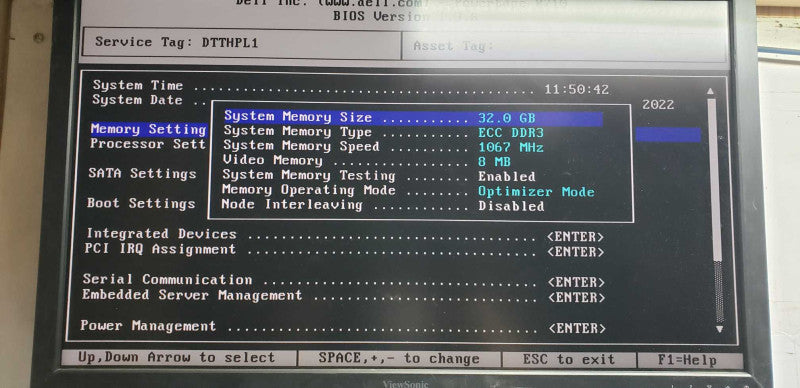Select the System Time row
Screen dimensions: 800x388
[x=351, y=87]
